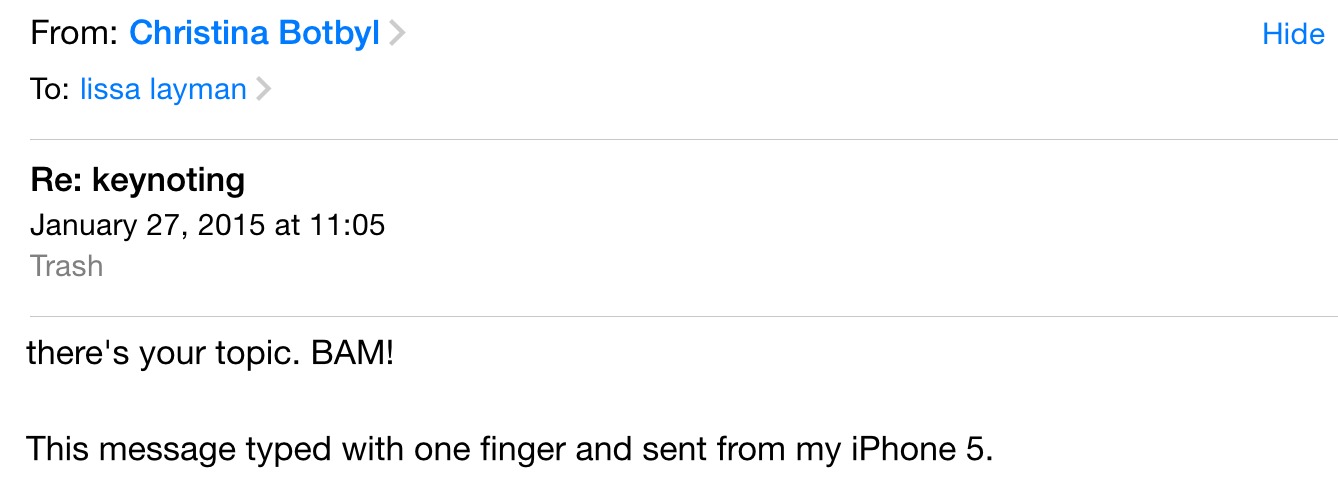
Task: Click the last name "Botbyl"
Action: 329,34
